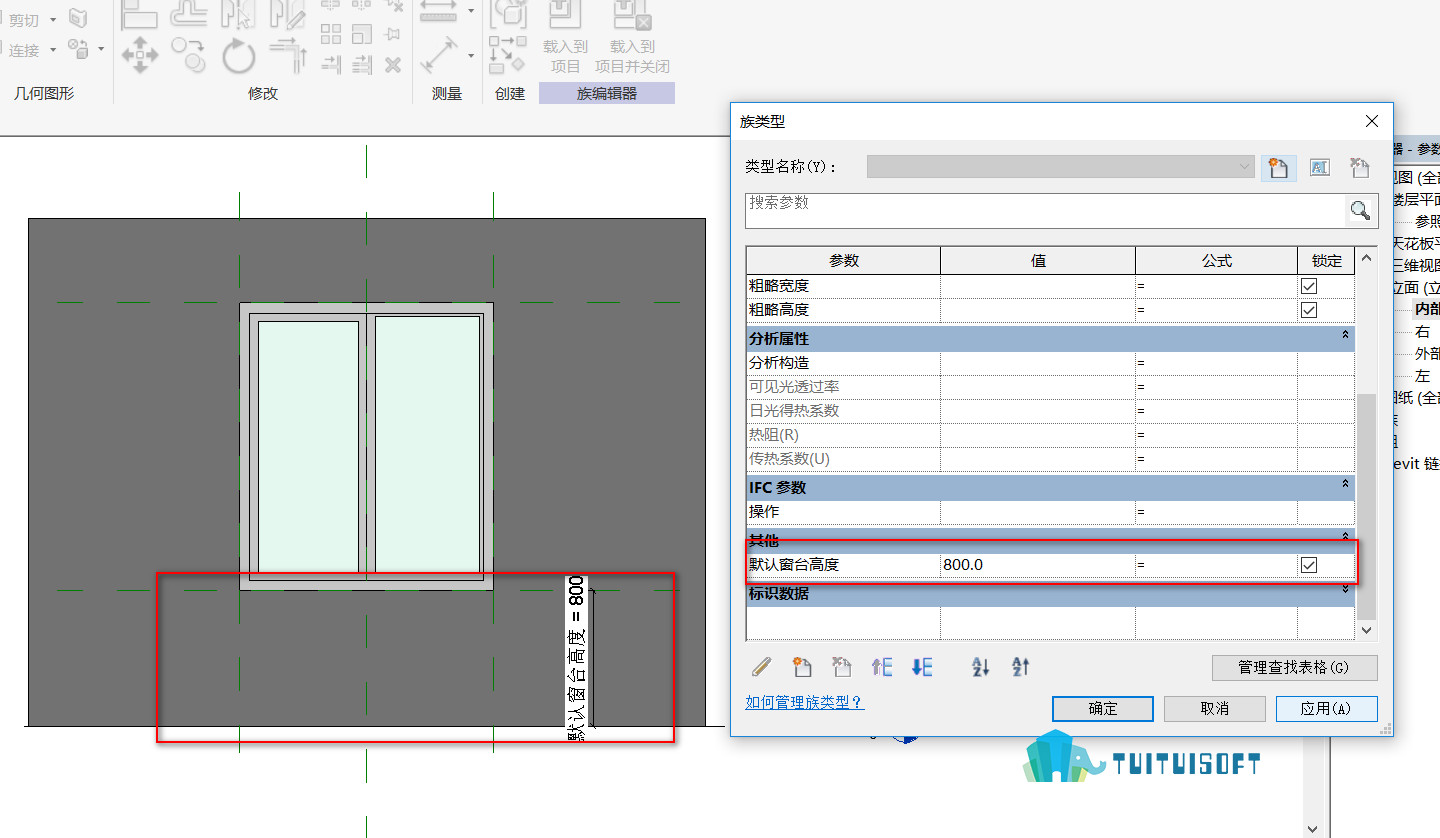Click the 搜索参数 search field

[1045, 210]
